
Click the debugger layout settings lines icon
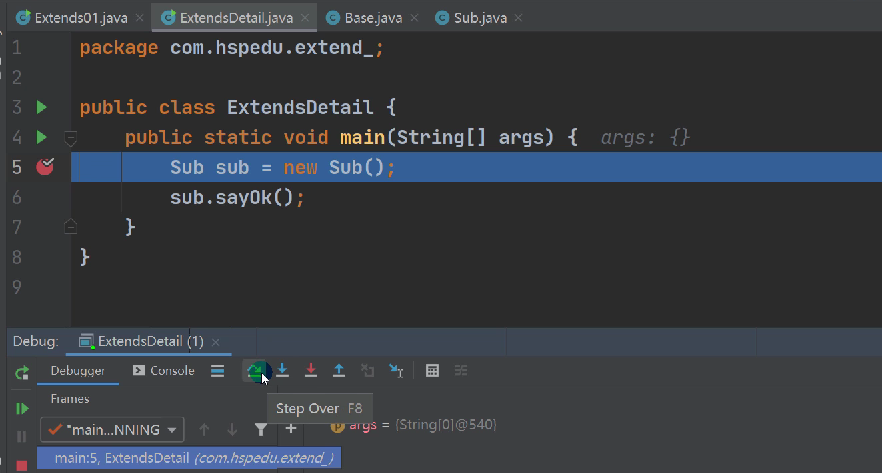(218, 371)
